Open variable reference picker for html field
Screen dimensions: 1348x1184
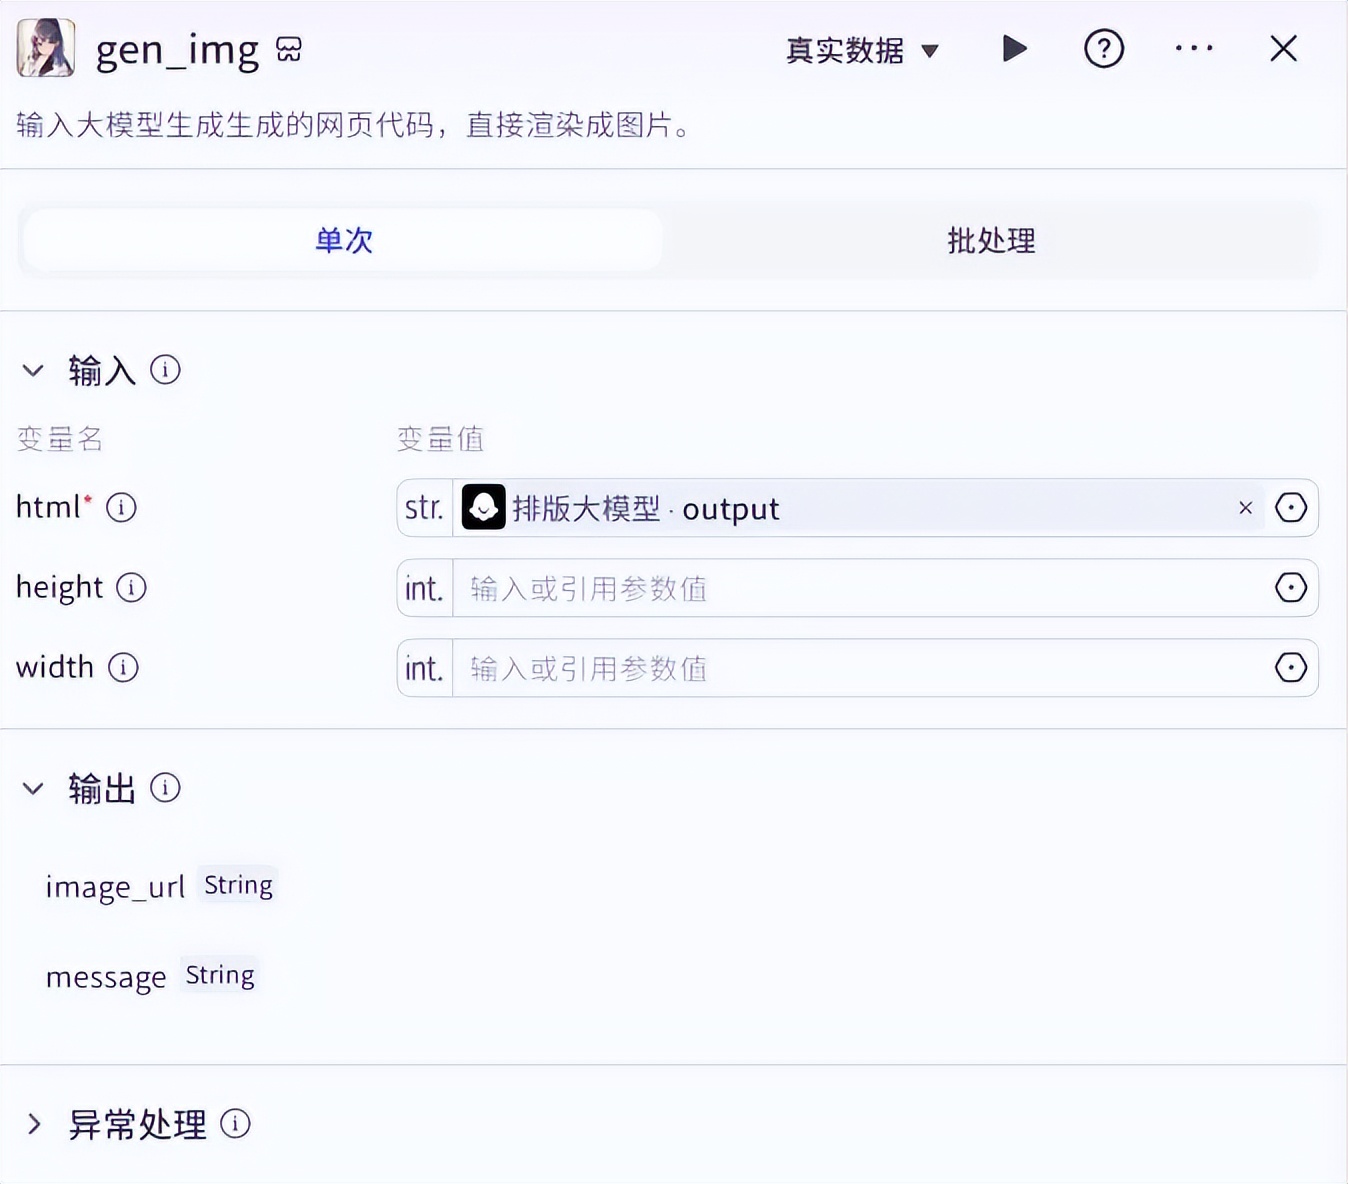pyautogui.click(x=1290, y=508)
